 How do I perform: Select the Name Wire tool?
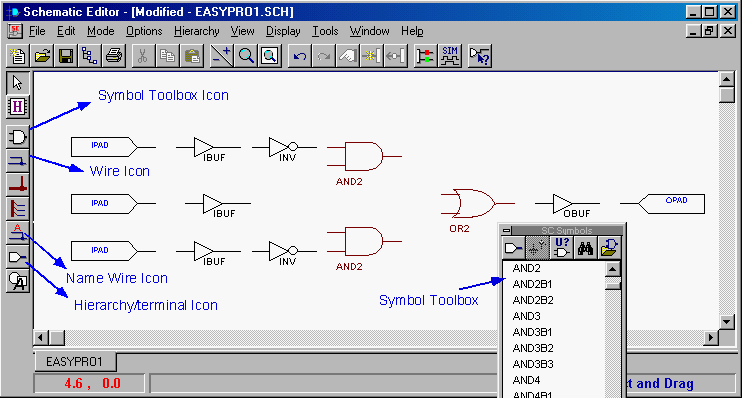click(x=18, y=233)
